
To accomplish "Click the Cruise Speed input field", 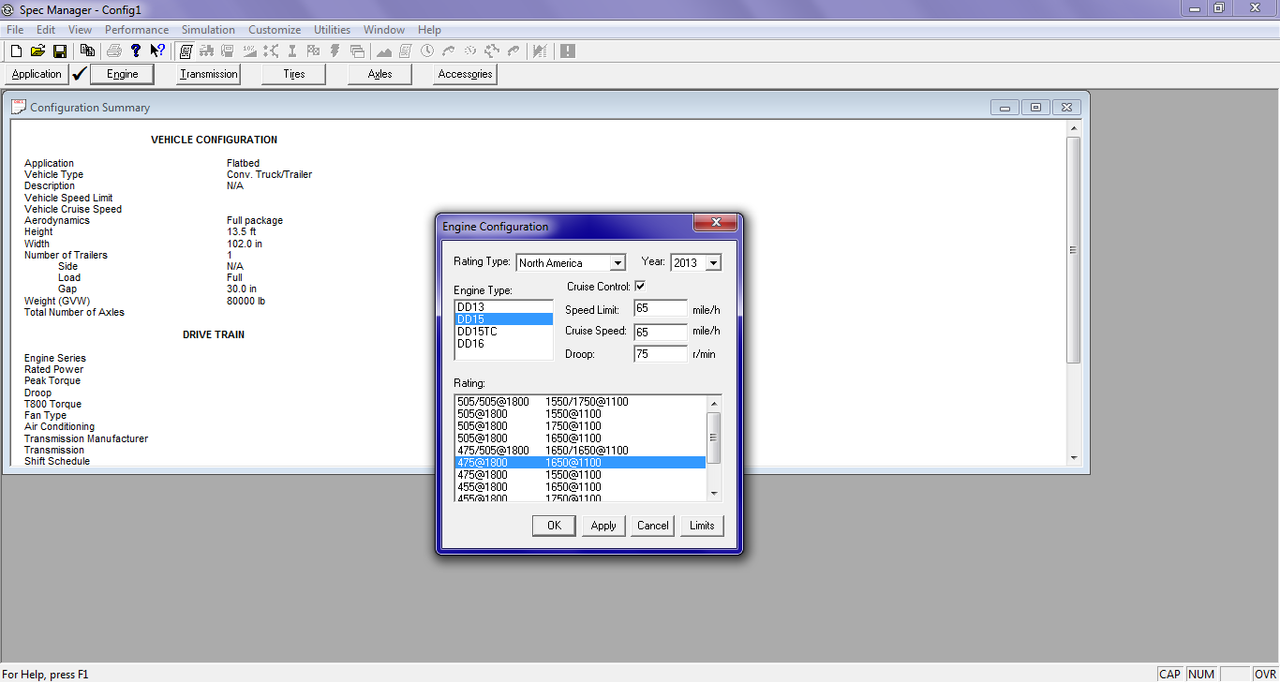I will tap(660, 331).
